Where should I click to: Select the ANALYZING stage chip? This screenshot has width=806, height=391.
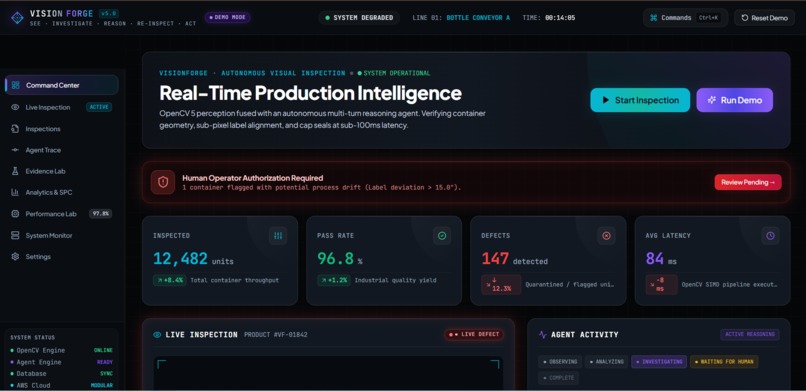pos(607,362)
